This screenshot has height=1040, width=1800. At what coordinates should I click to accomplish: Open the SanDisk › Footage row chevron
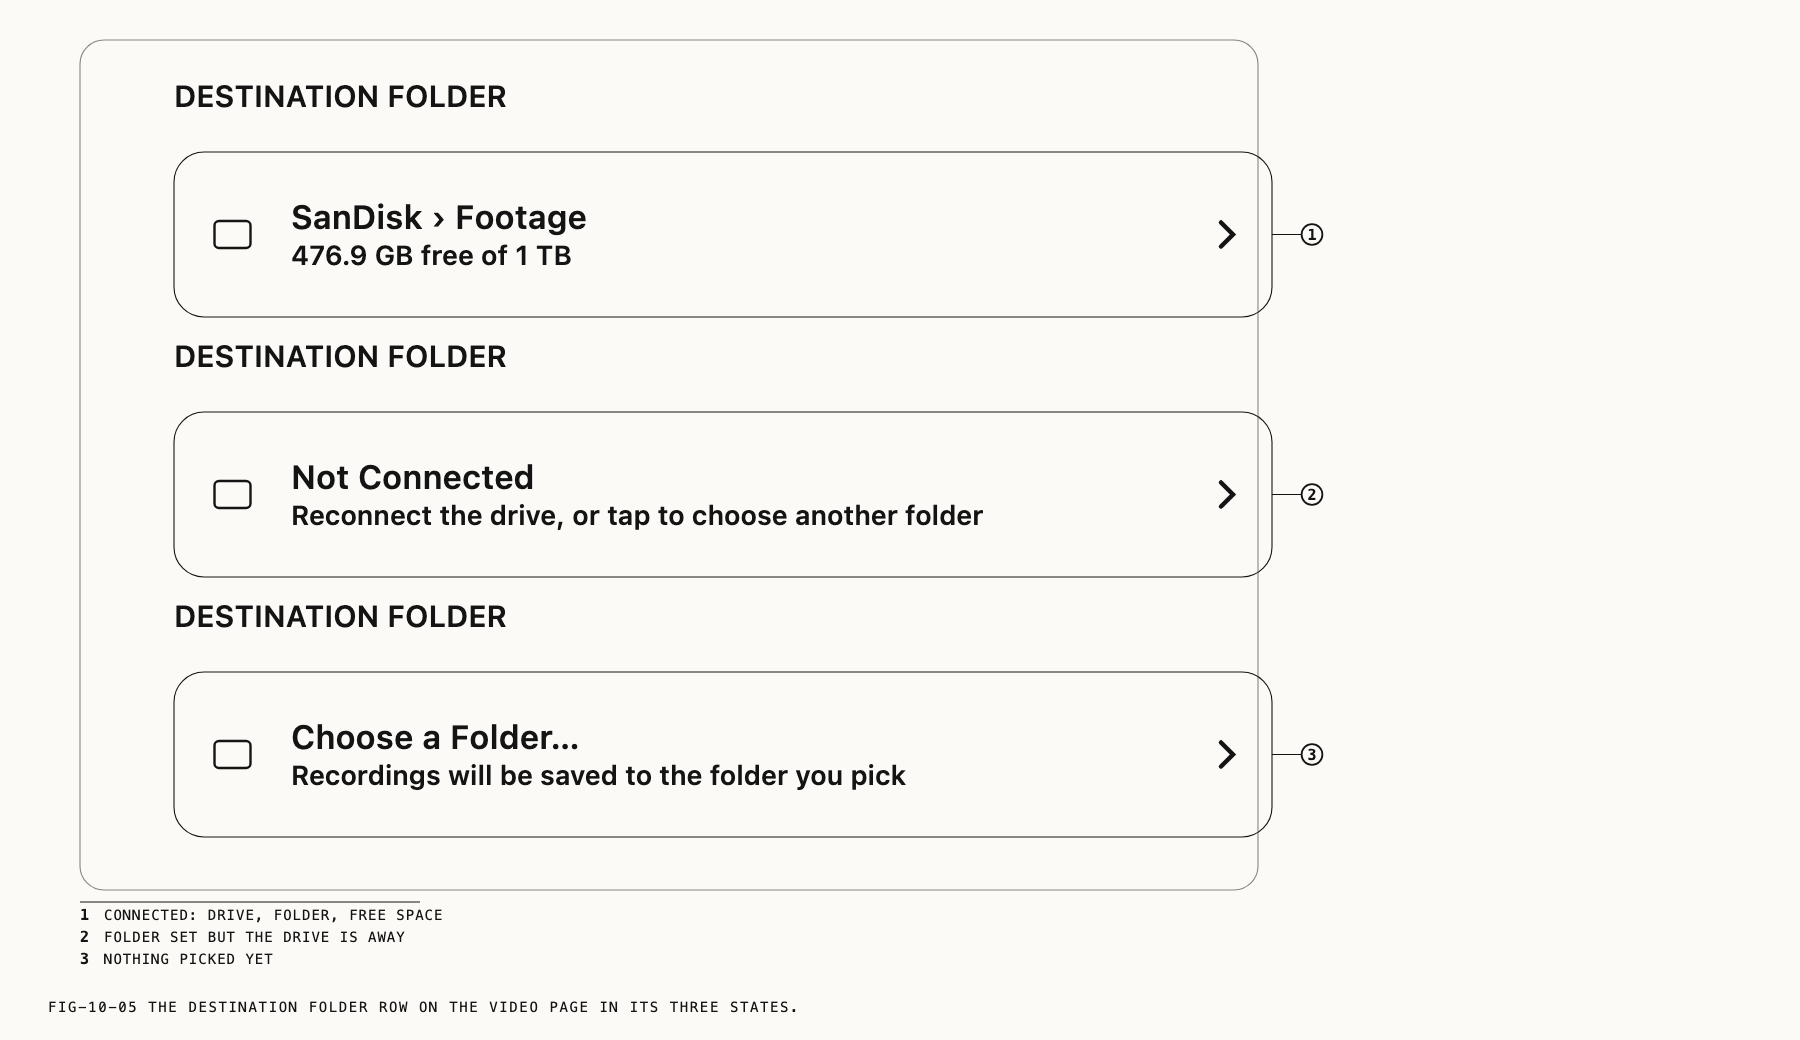coord(1227,234)
